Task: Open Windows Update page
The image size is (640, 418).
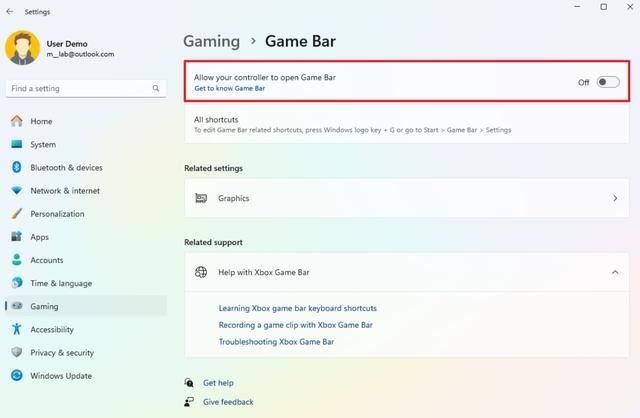Action: click(87, 375)
